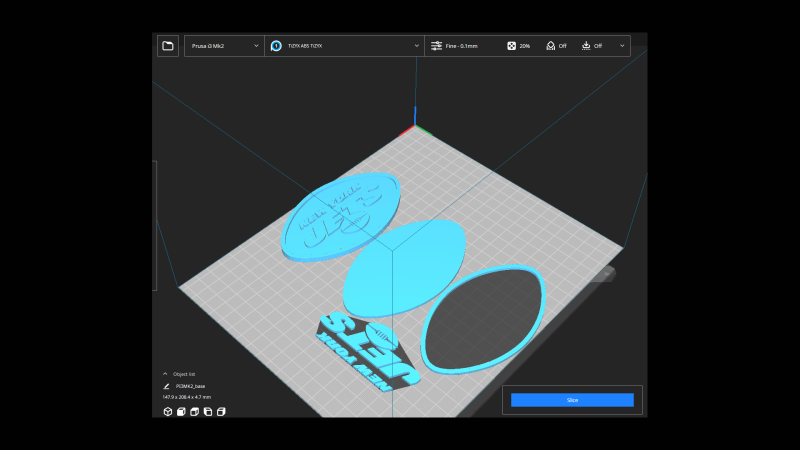800x450 pixels.
Task: Click the pencil icon beside PI3MK2_base
Action: [166, 385]
